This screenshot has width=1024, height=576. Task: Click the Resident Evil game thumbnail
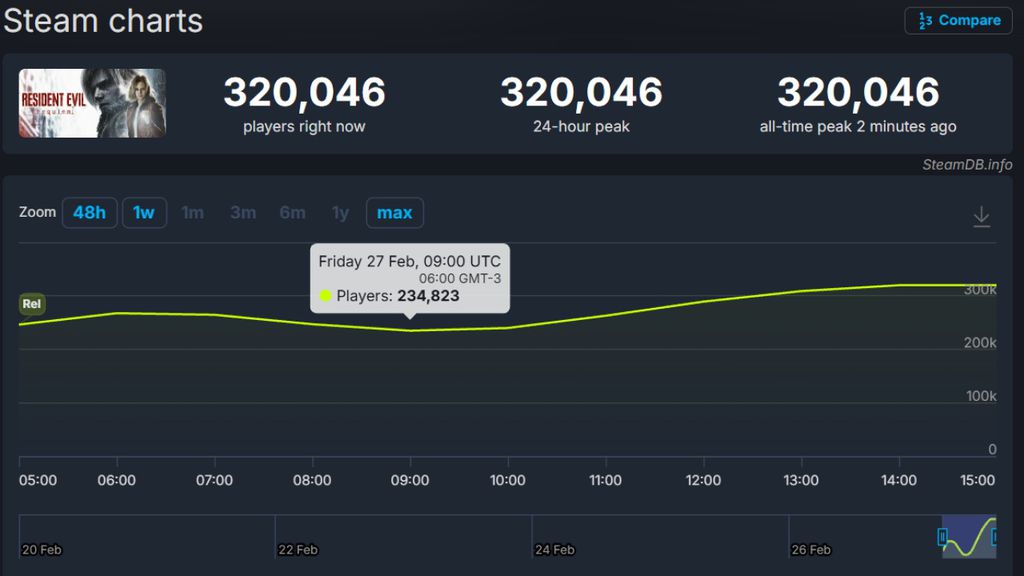[92, 103]
